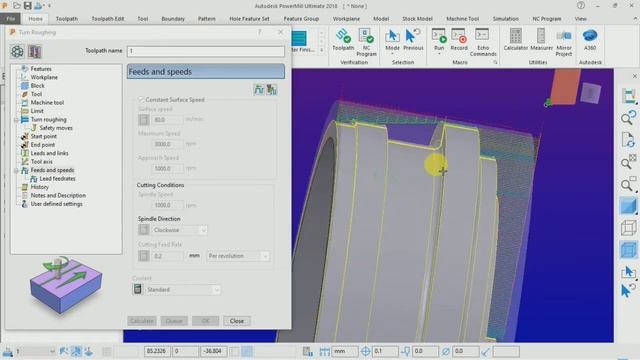
Task: Switch to the Toolpath tab
Action: coord(67,19)
